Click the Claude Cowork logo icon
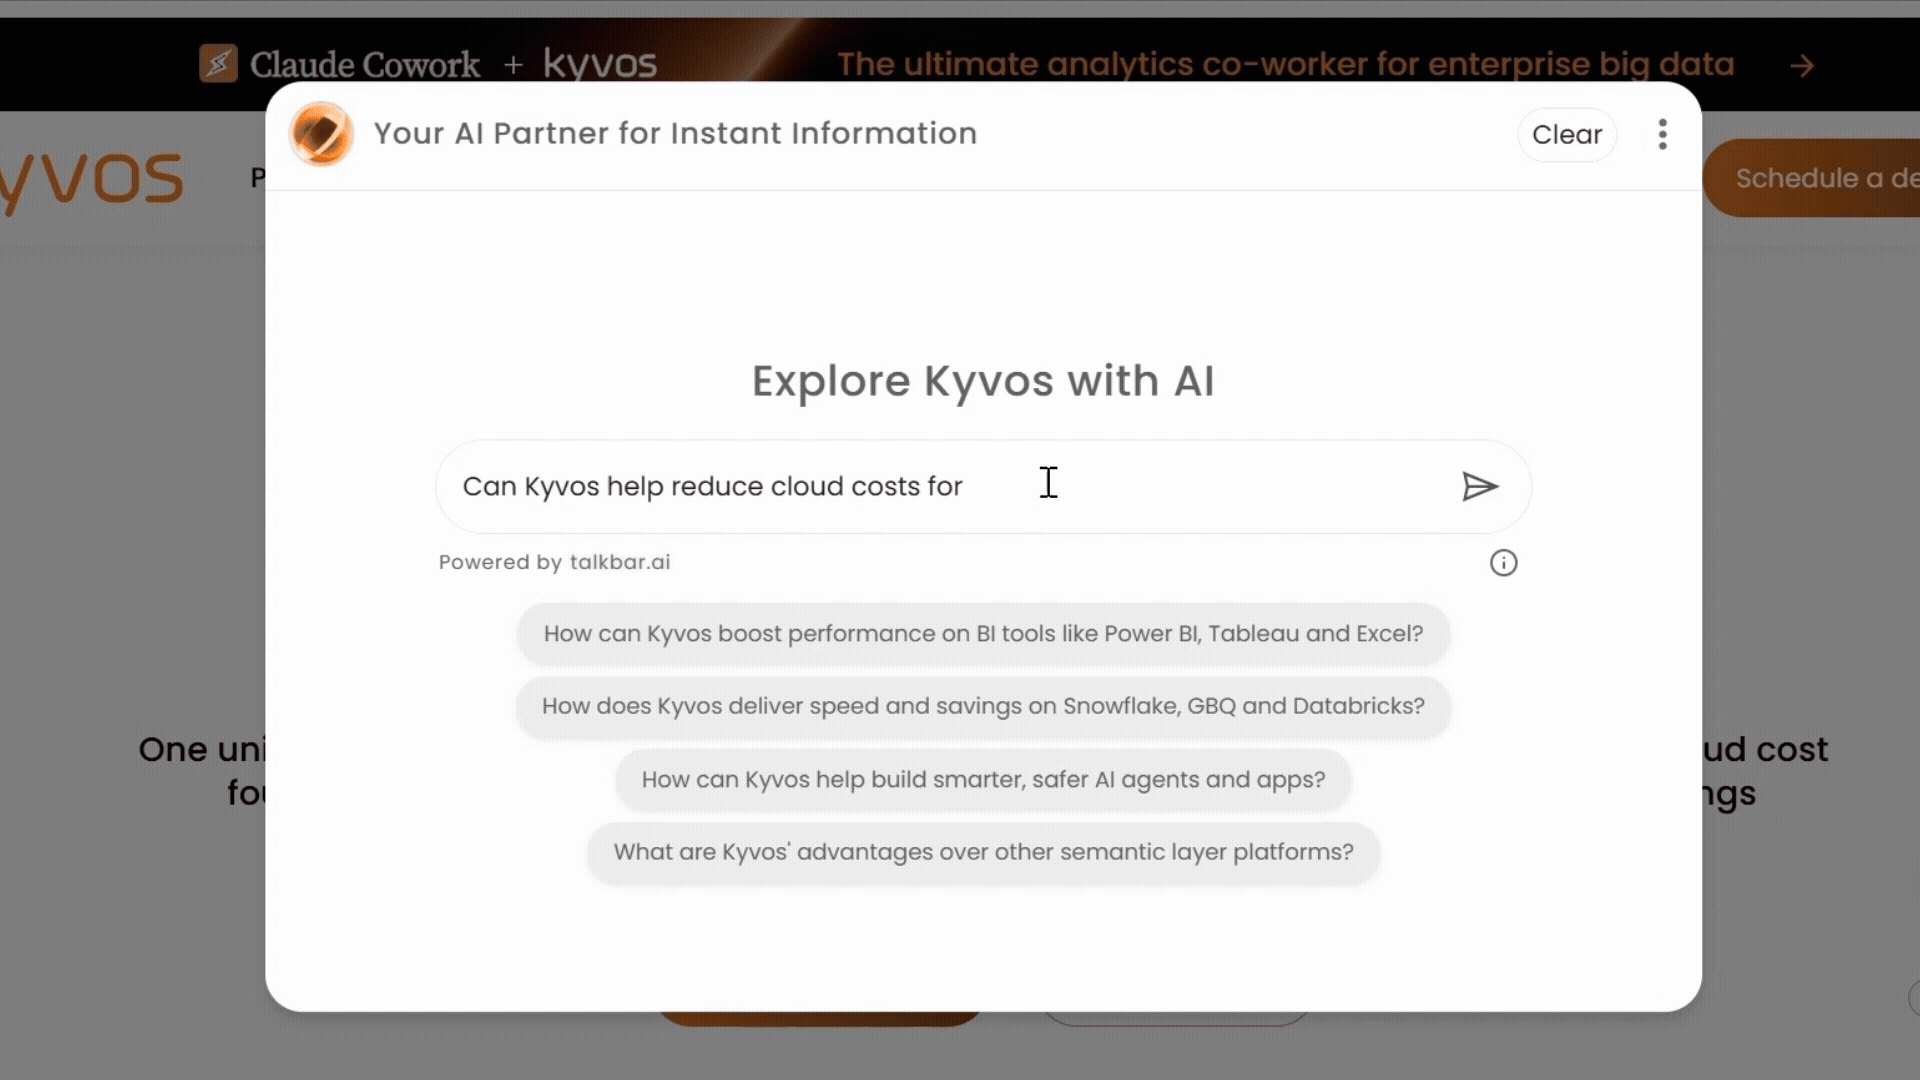1920x1080 pixels. [218, 64]
